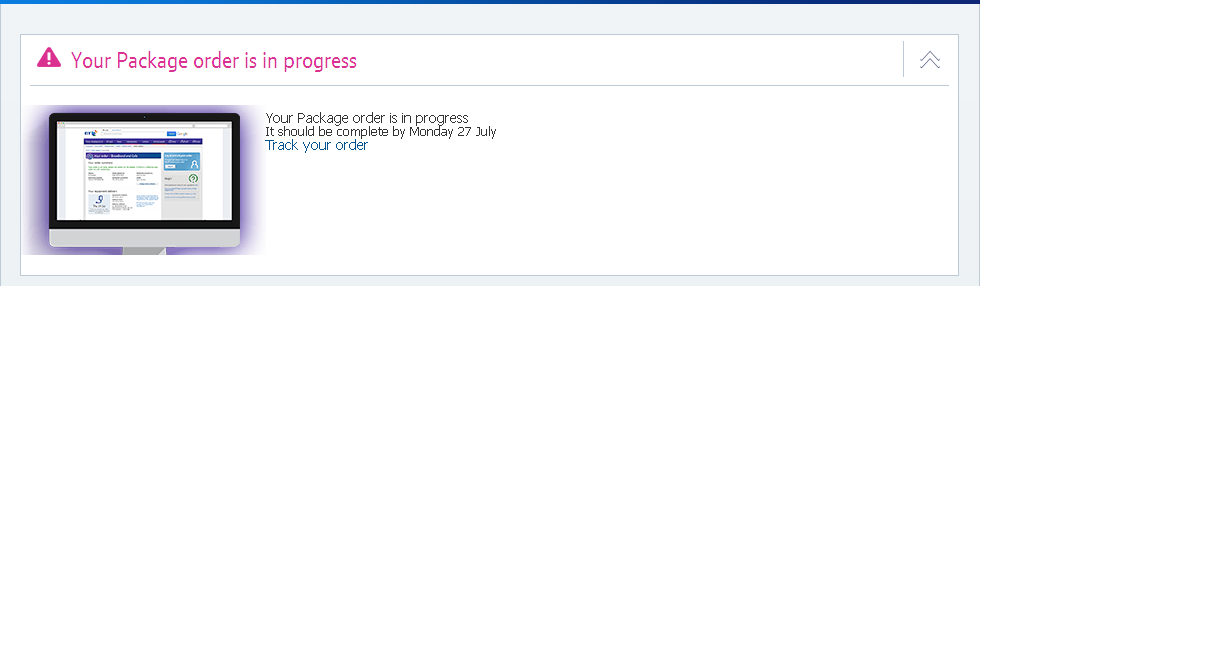Click the purple navigation bar in the monitor image
Viewport: 1218px width, 653px height.
[143, 142]
